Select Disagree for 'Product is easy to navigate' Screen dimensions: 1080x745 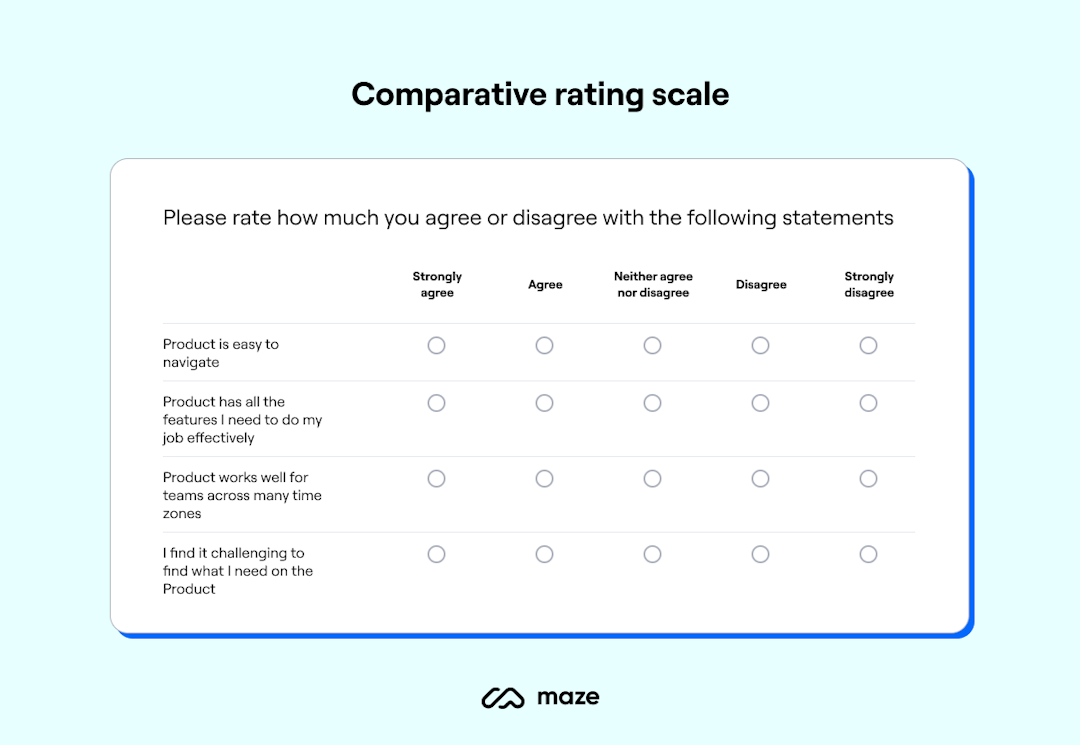760,345
